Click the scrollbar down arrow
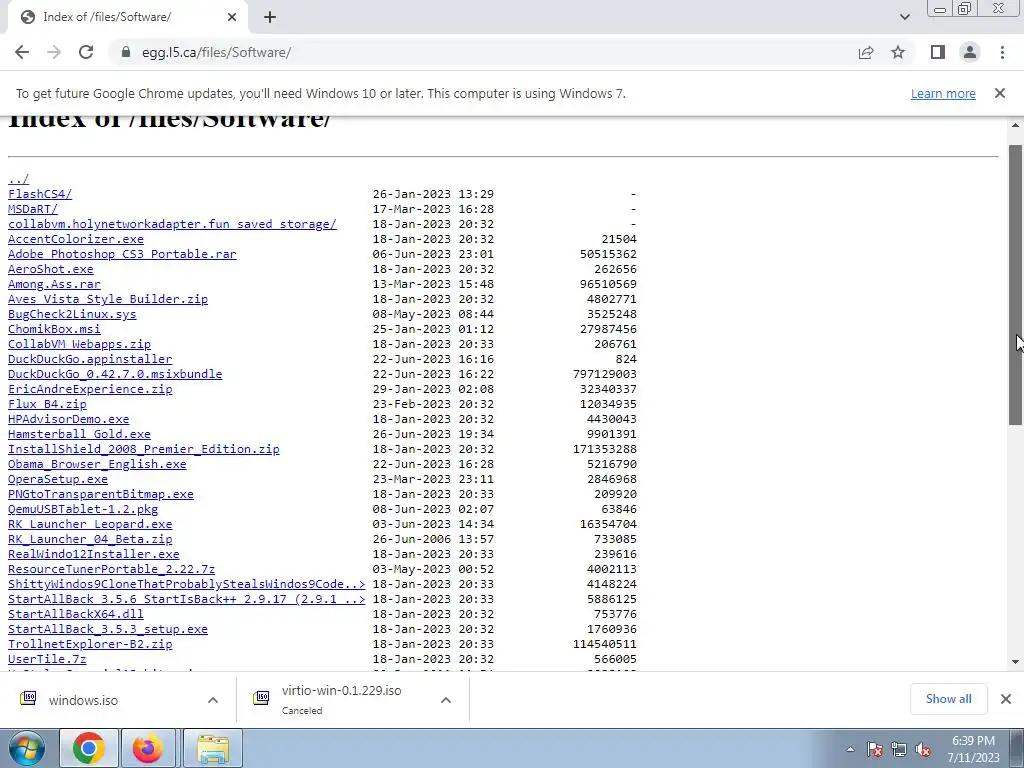This screenshot has height=768, width=1024. [1016, 662]
